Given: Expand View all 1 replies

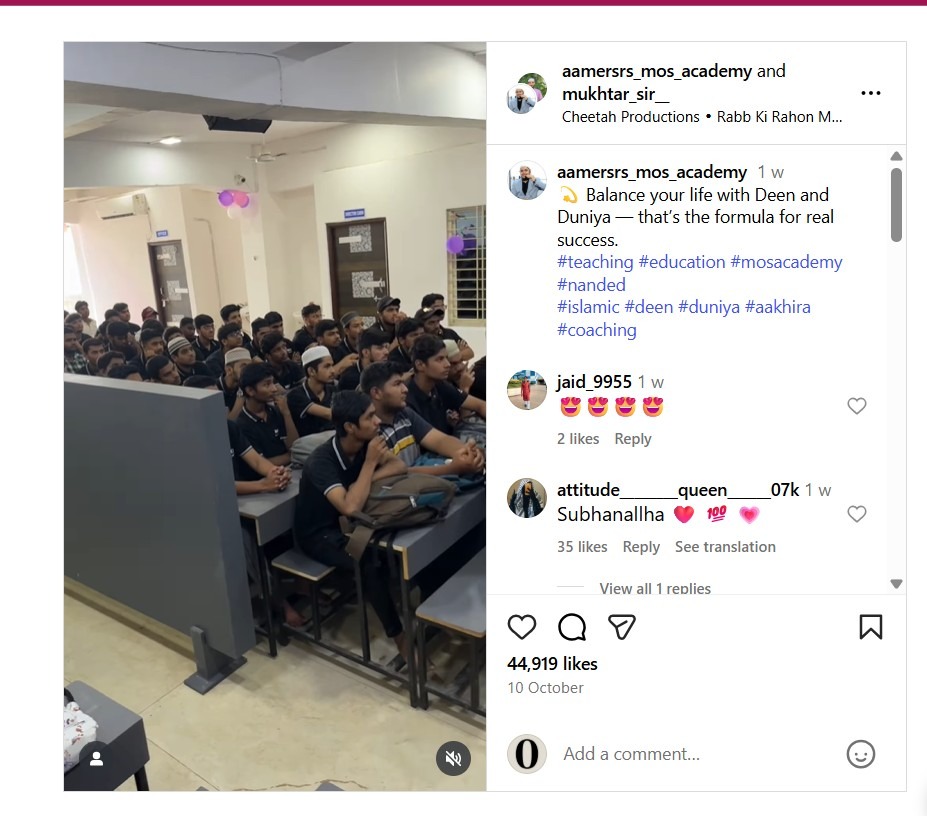Looking at the screenshot, I should pos(654,588).
